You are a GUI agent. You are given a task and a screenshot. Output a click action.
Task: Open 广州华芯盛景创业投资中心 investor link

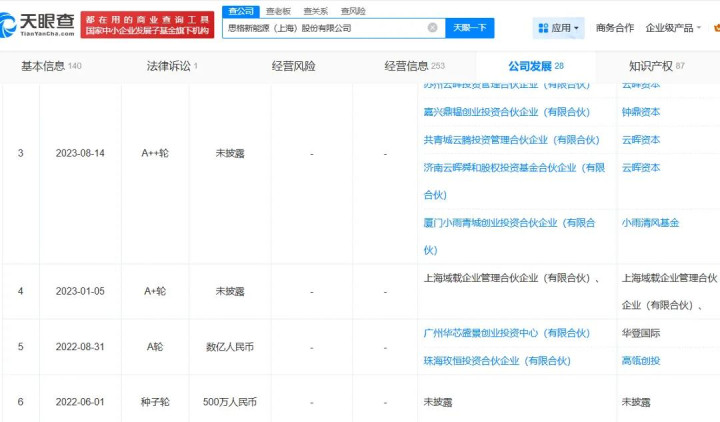506,333
